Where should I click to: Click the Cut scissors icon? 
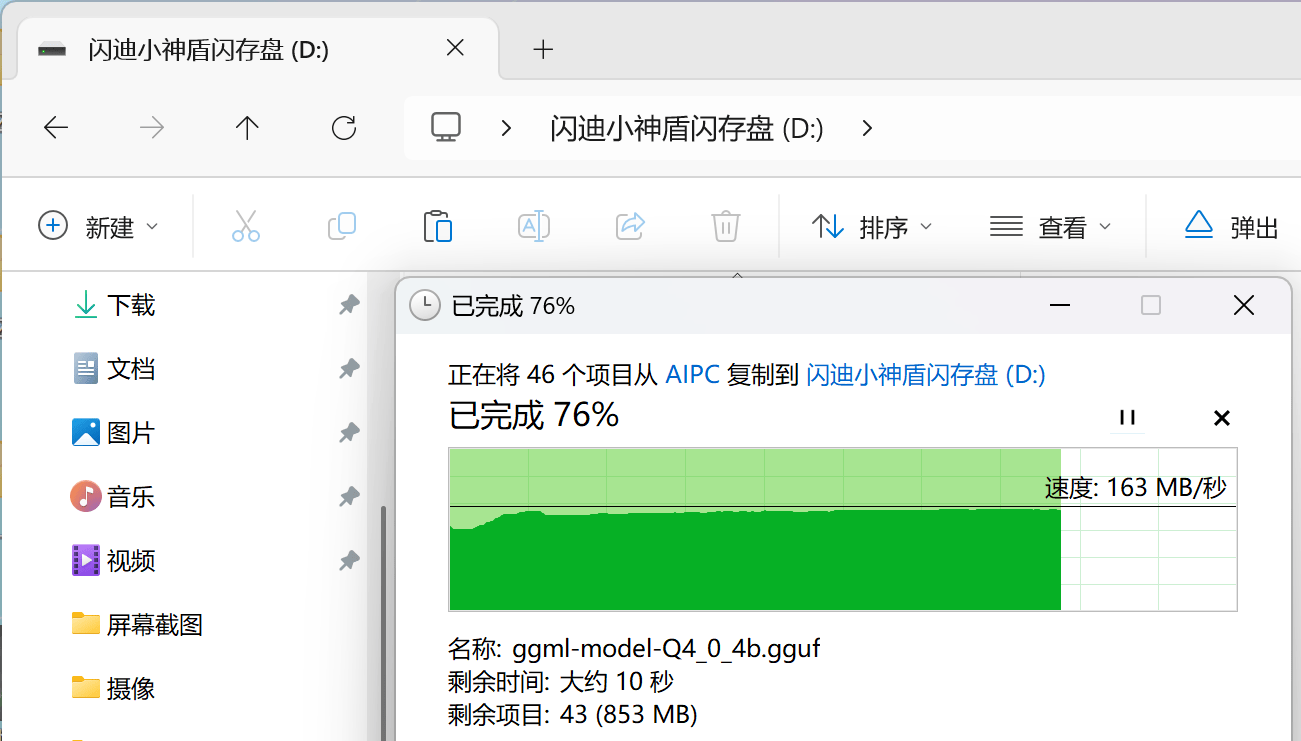click(245, 227)
